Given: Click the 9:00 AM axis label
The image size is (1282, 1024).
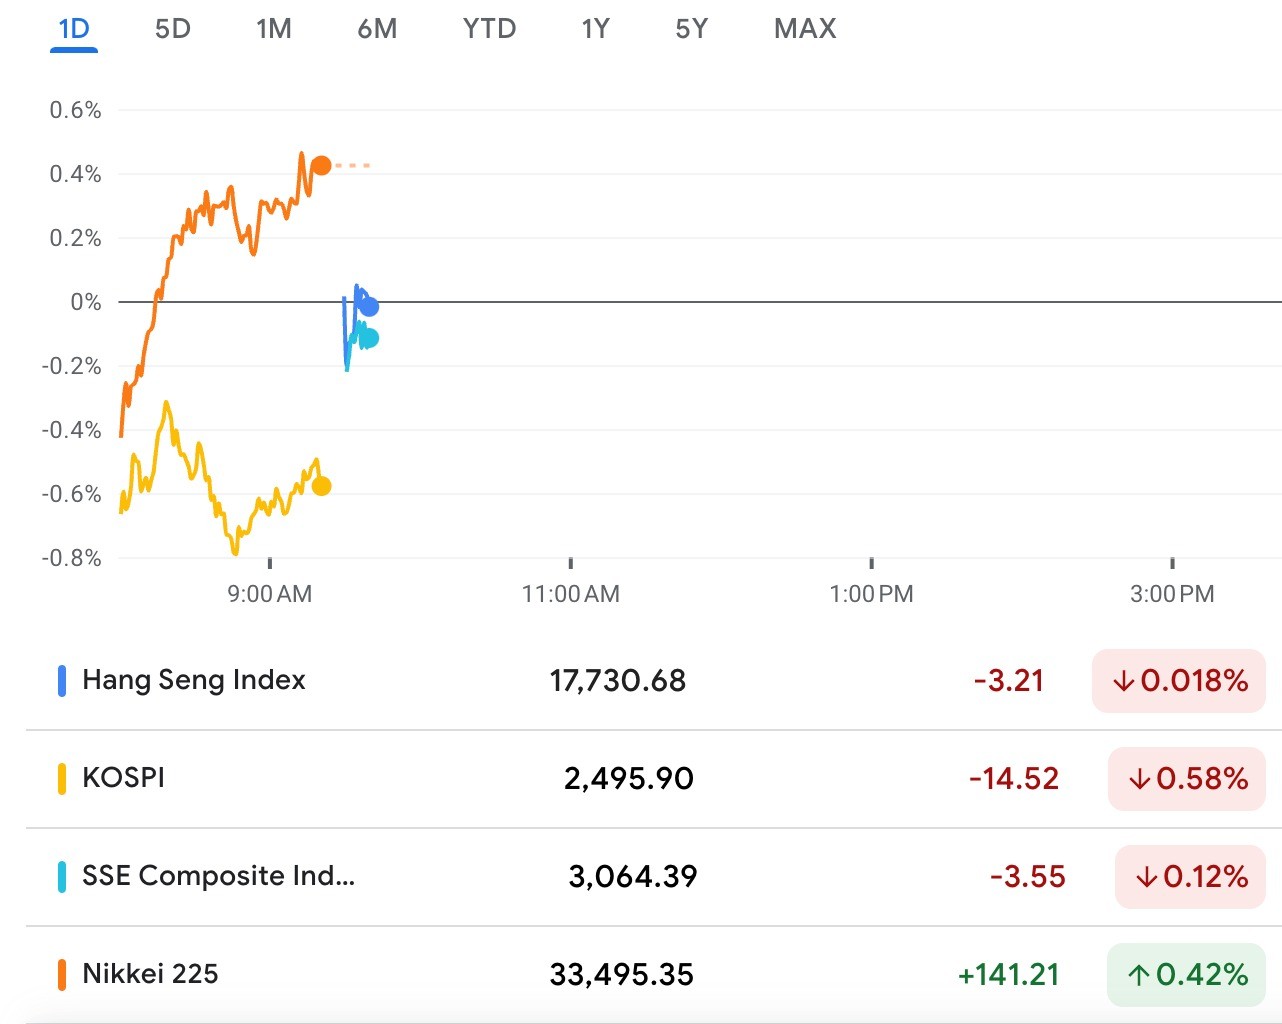Looking at the screenshot, I should click(270, 594).
